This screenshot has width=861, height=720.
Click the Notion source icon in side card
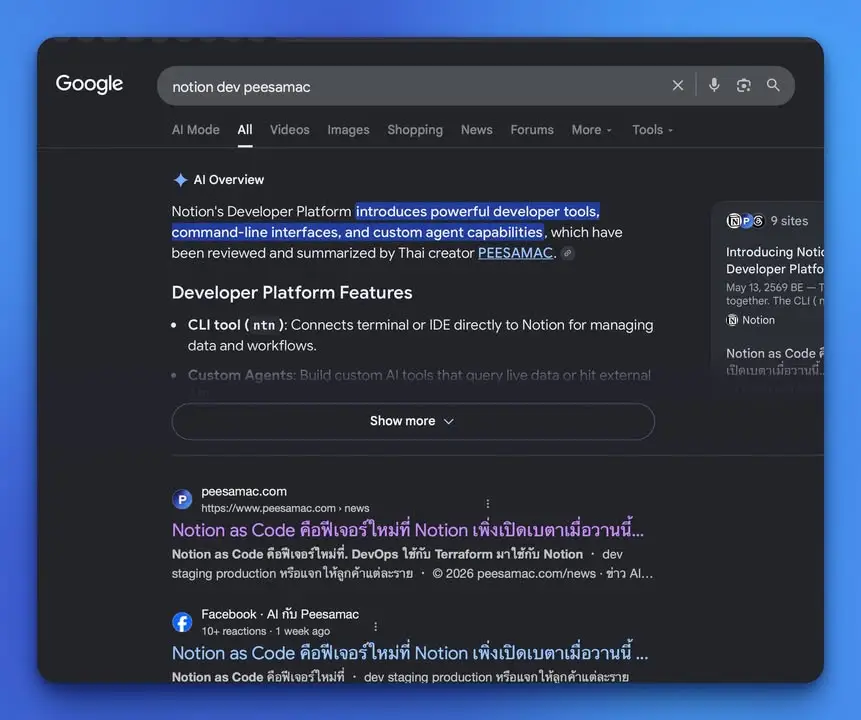pyautogui.click(x=732, y=320)
